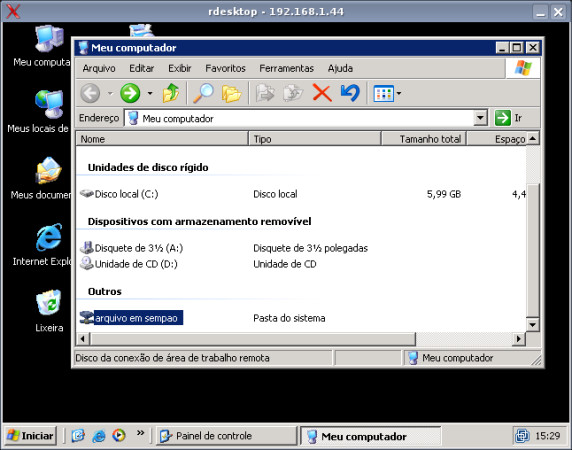Click the vertical scrollbar down arrow
This screenshot has width=572, height=450.
[x=533, y=325]
